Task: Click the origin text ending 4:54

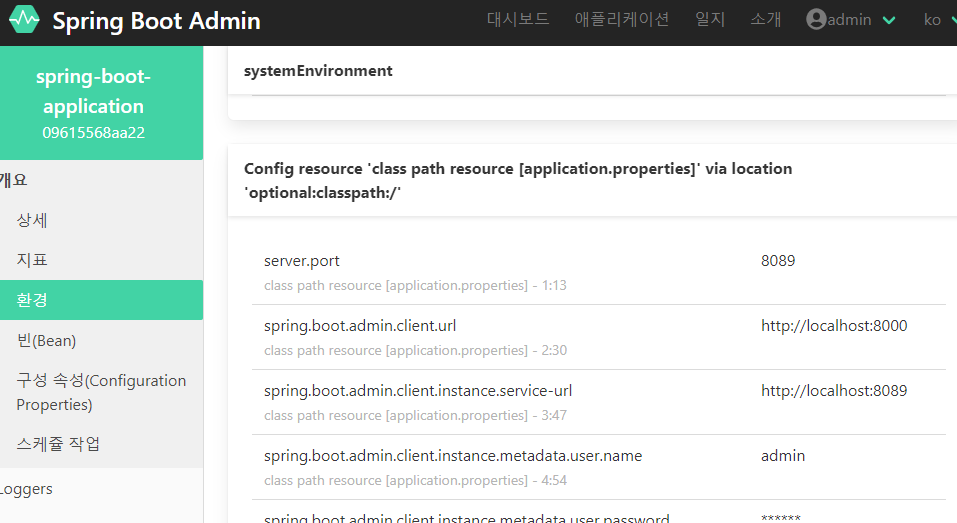Action: tap(415, 480)
